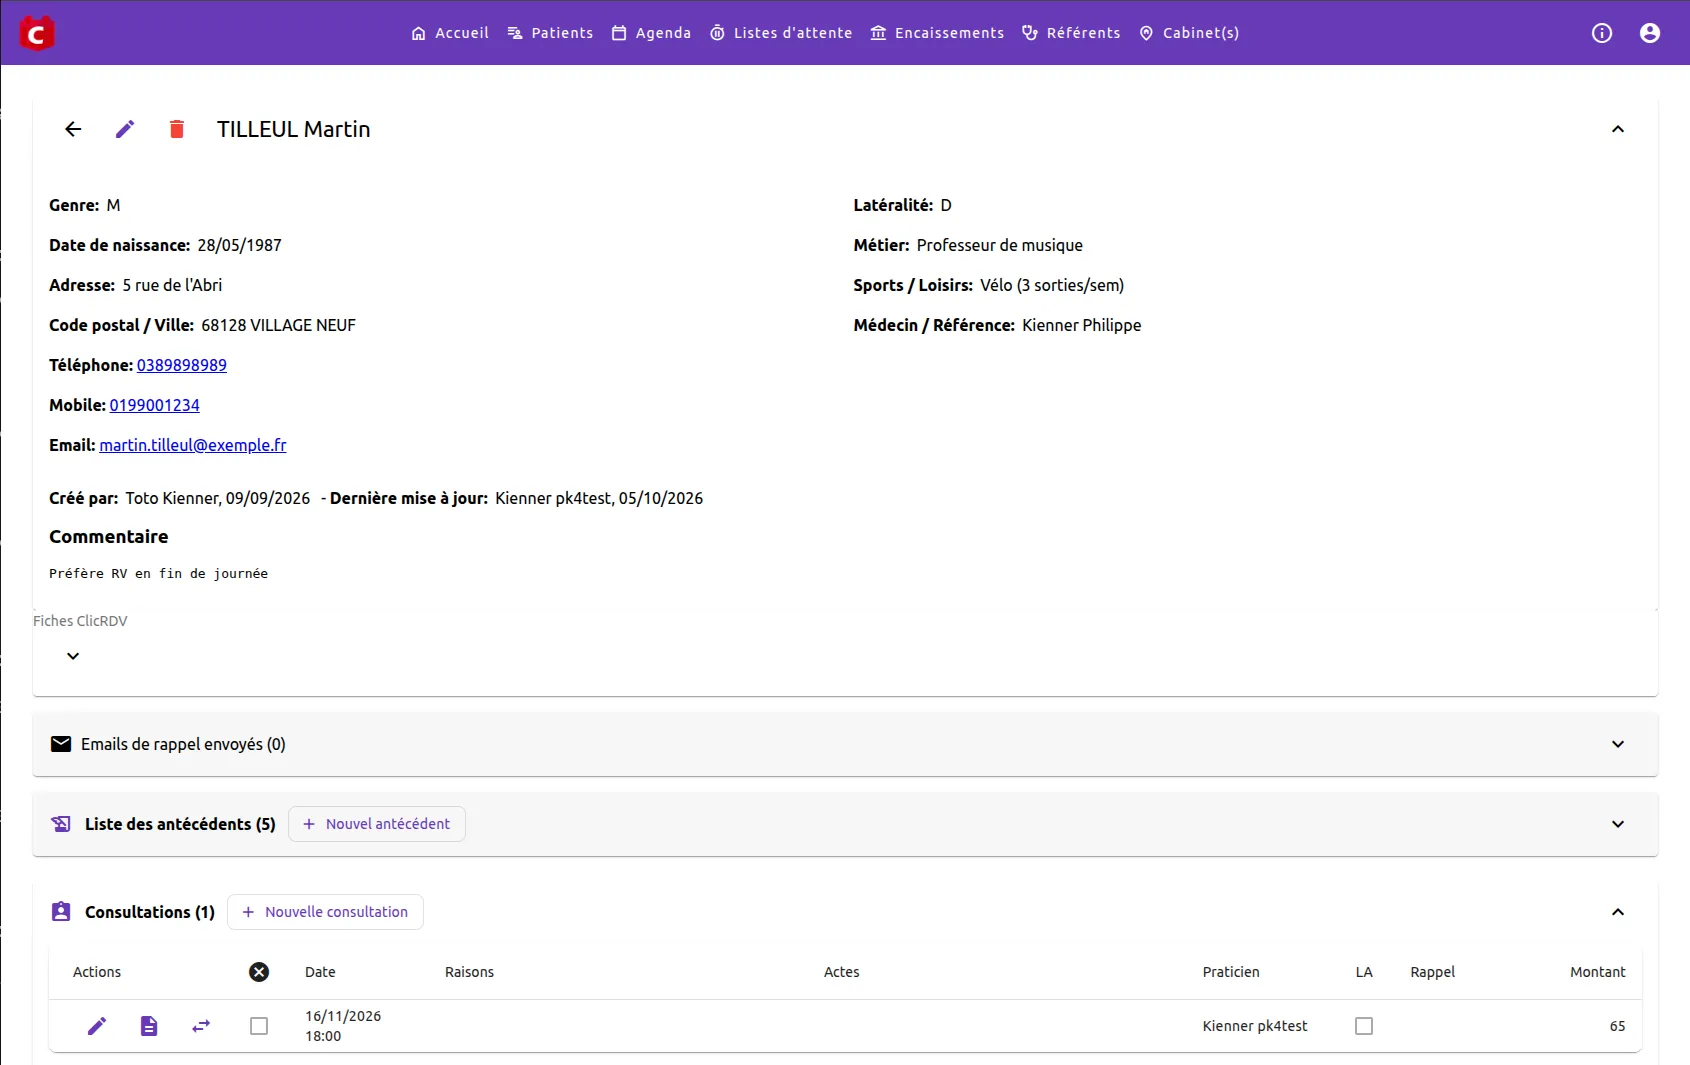Tick the cancel checkbox for 16/11/2026 consultation
The image size is (1690, 1065).
(259, 1026)
